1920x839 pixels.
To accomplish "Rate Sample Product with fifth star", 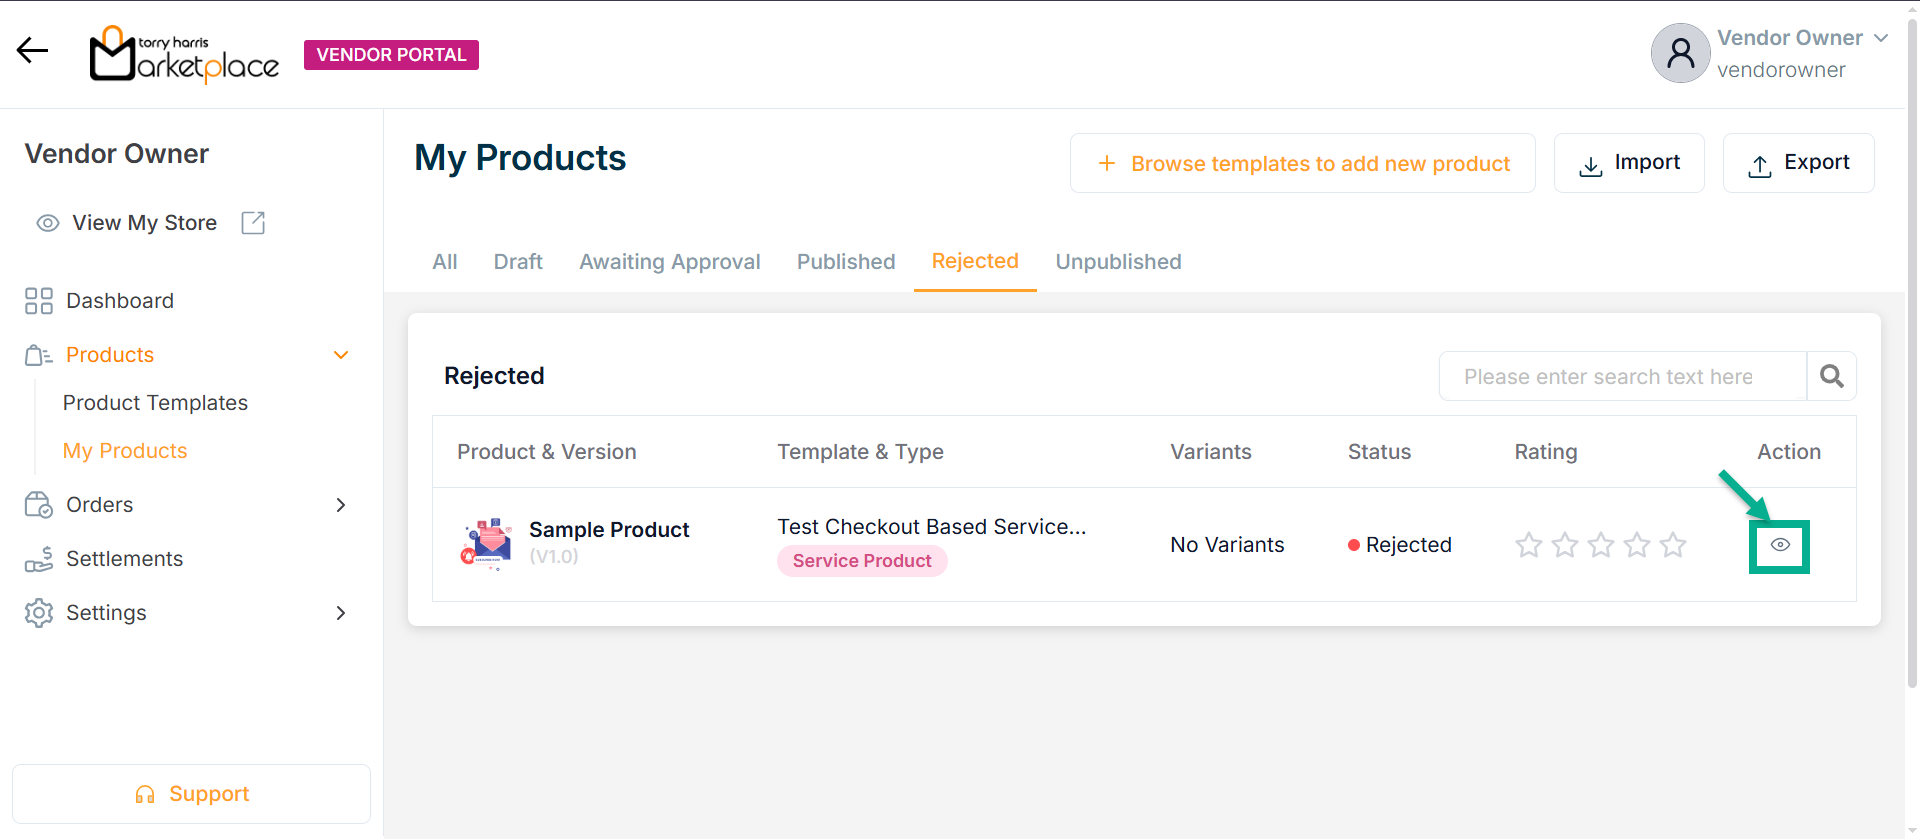I will click(1672, 545).
